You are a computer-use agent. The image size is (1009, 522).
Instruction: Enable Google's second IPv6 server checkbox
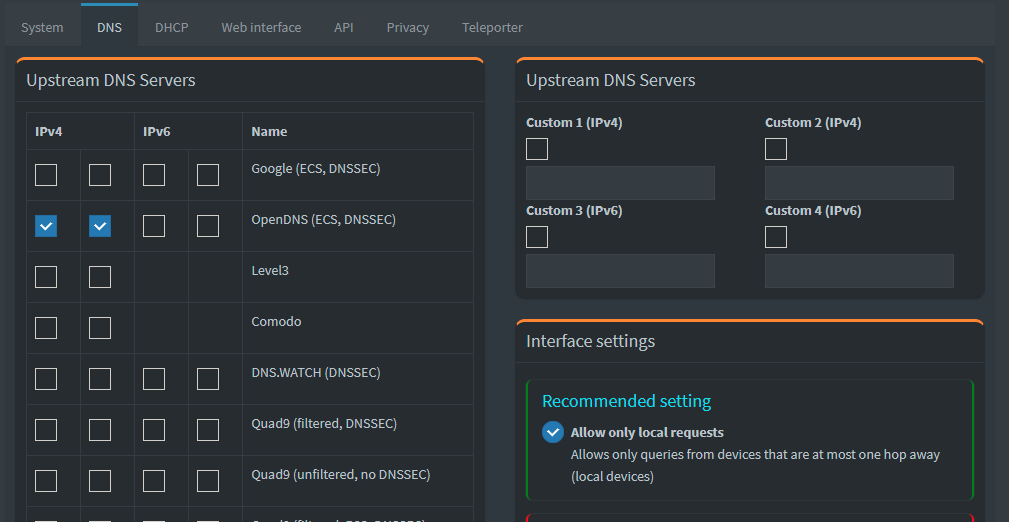(x=208, y=176)
